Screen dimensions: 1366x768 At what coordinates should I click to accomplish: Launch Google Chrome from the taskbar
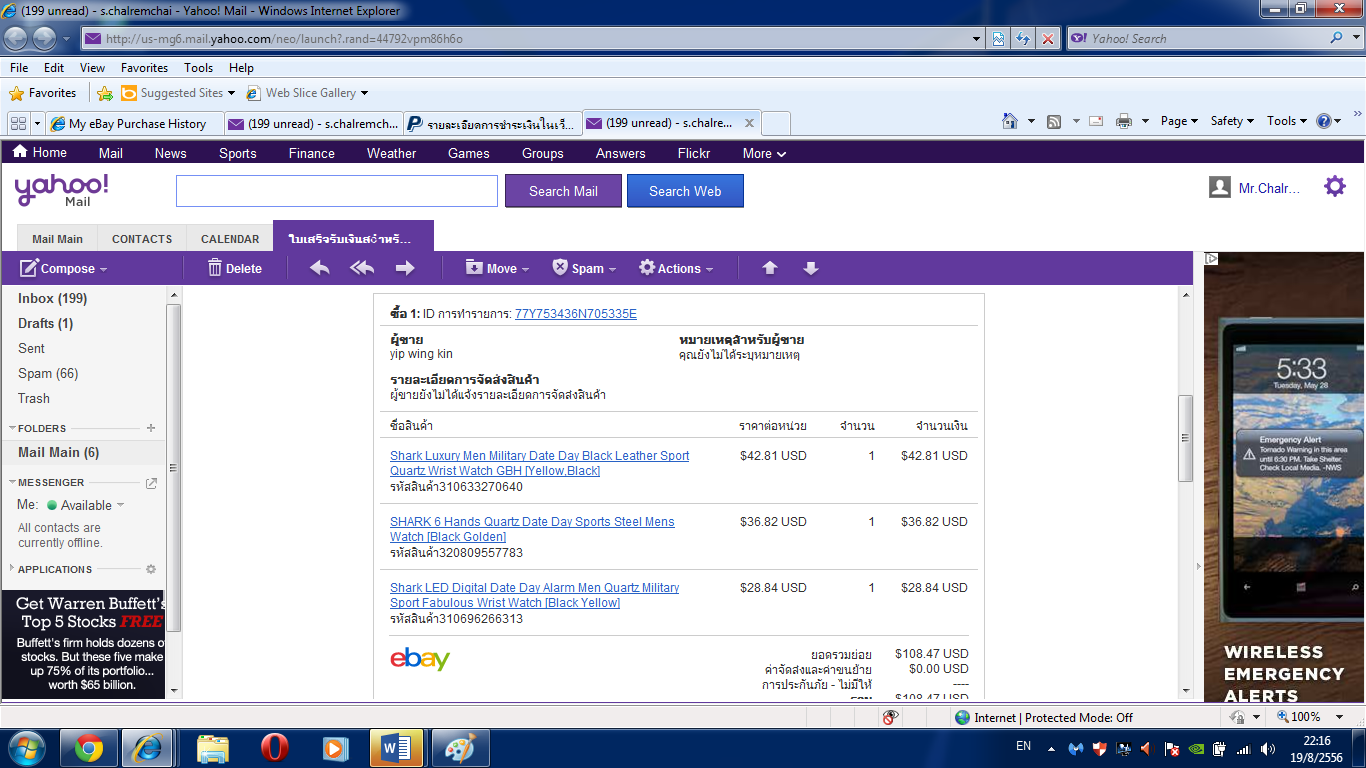(x=89, y=748)
